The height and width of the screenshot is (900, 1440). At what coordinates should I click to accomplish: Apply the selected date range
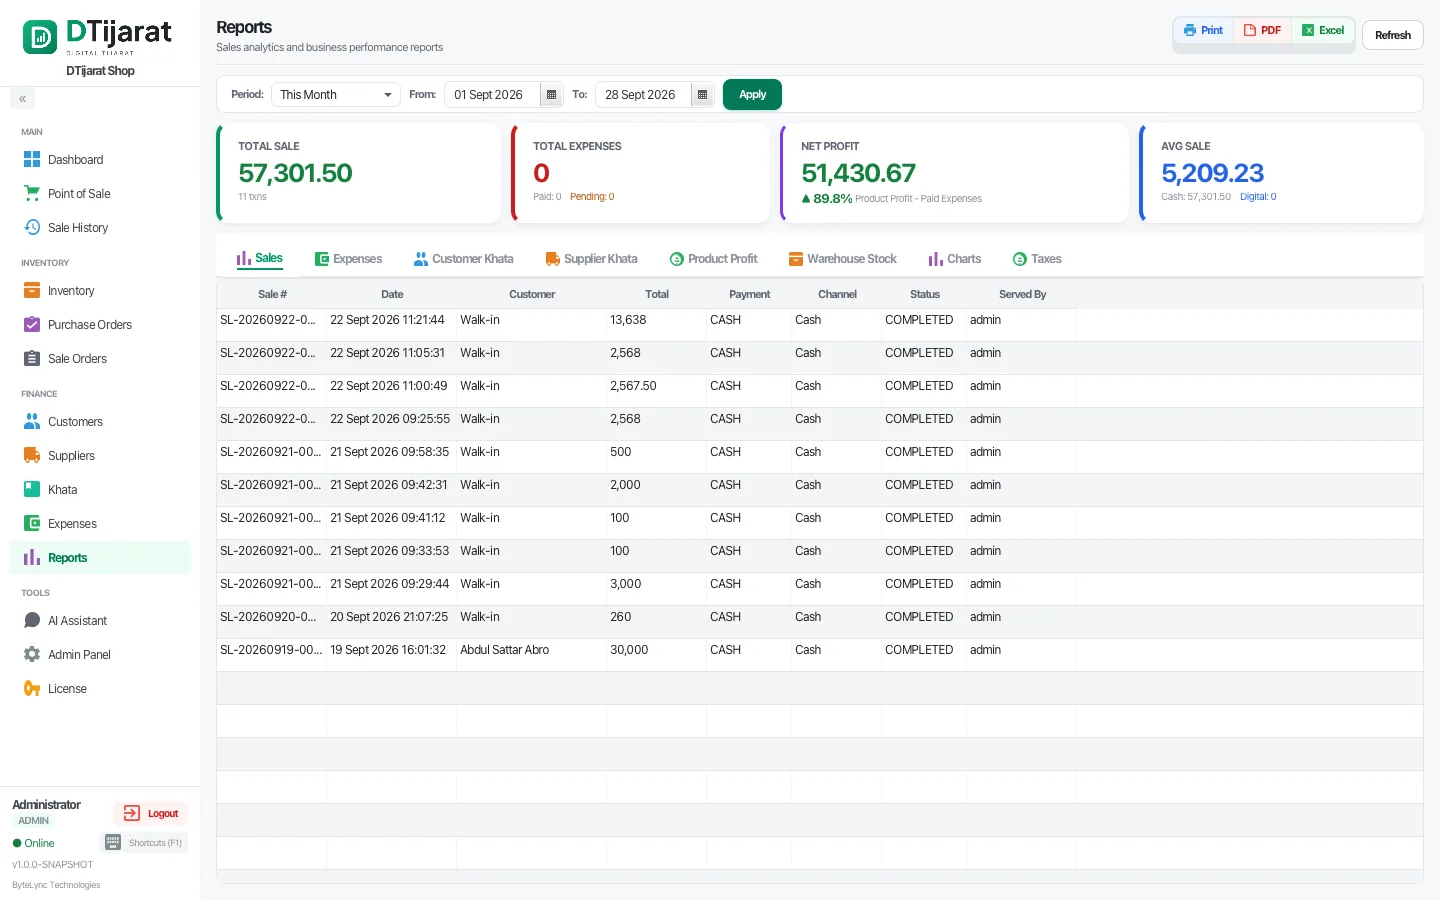point(752,95)
